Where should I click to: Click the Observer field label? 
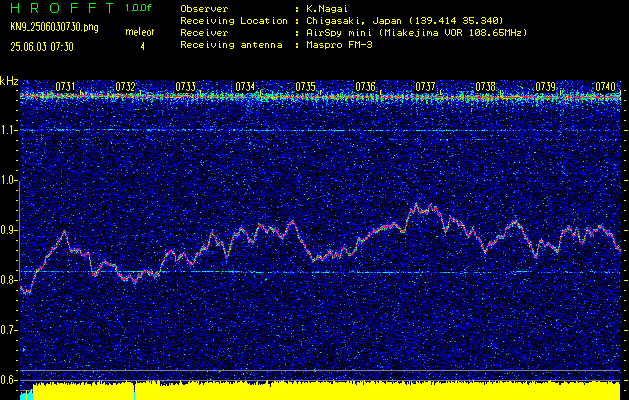coord(204,9)
